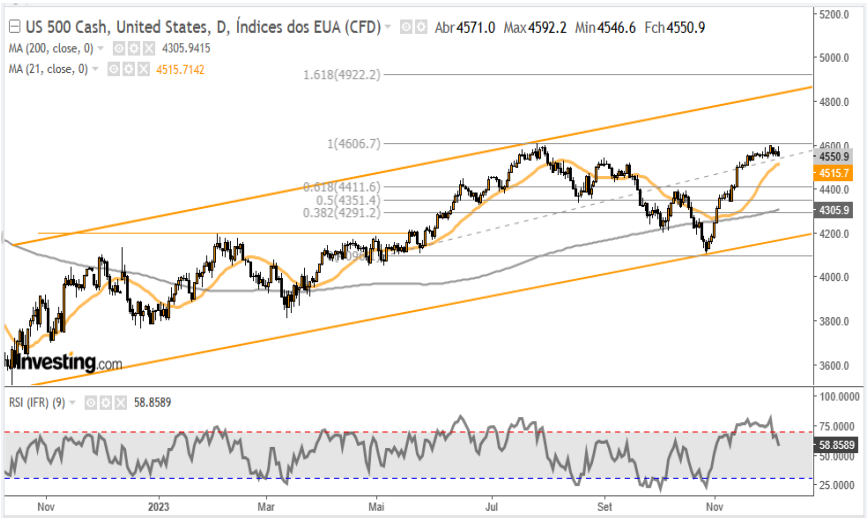
Task: Toggle visibility eye for US 500 Cash series
Action: [406, 27]
